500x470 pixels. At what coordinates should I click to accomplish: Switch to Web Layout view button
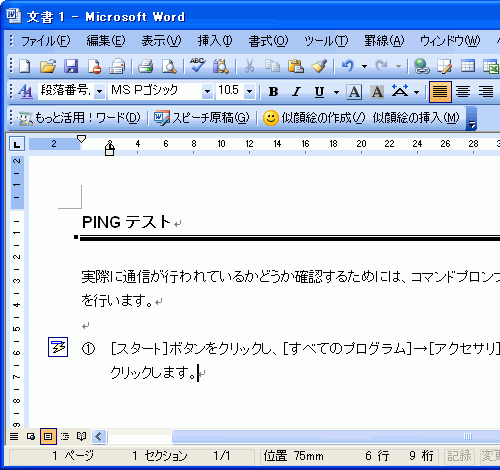pyautogui.click(x=31, y=436)
